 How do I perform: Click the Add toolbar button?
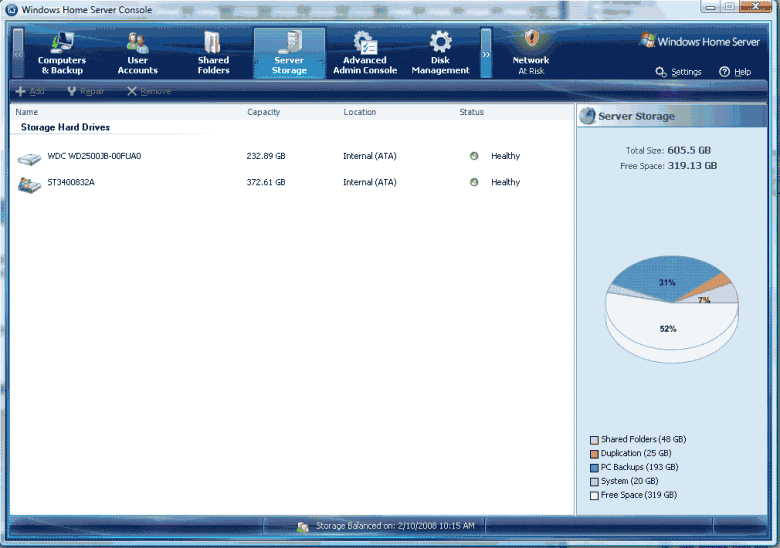coord(30,91)
